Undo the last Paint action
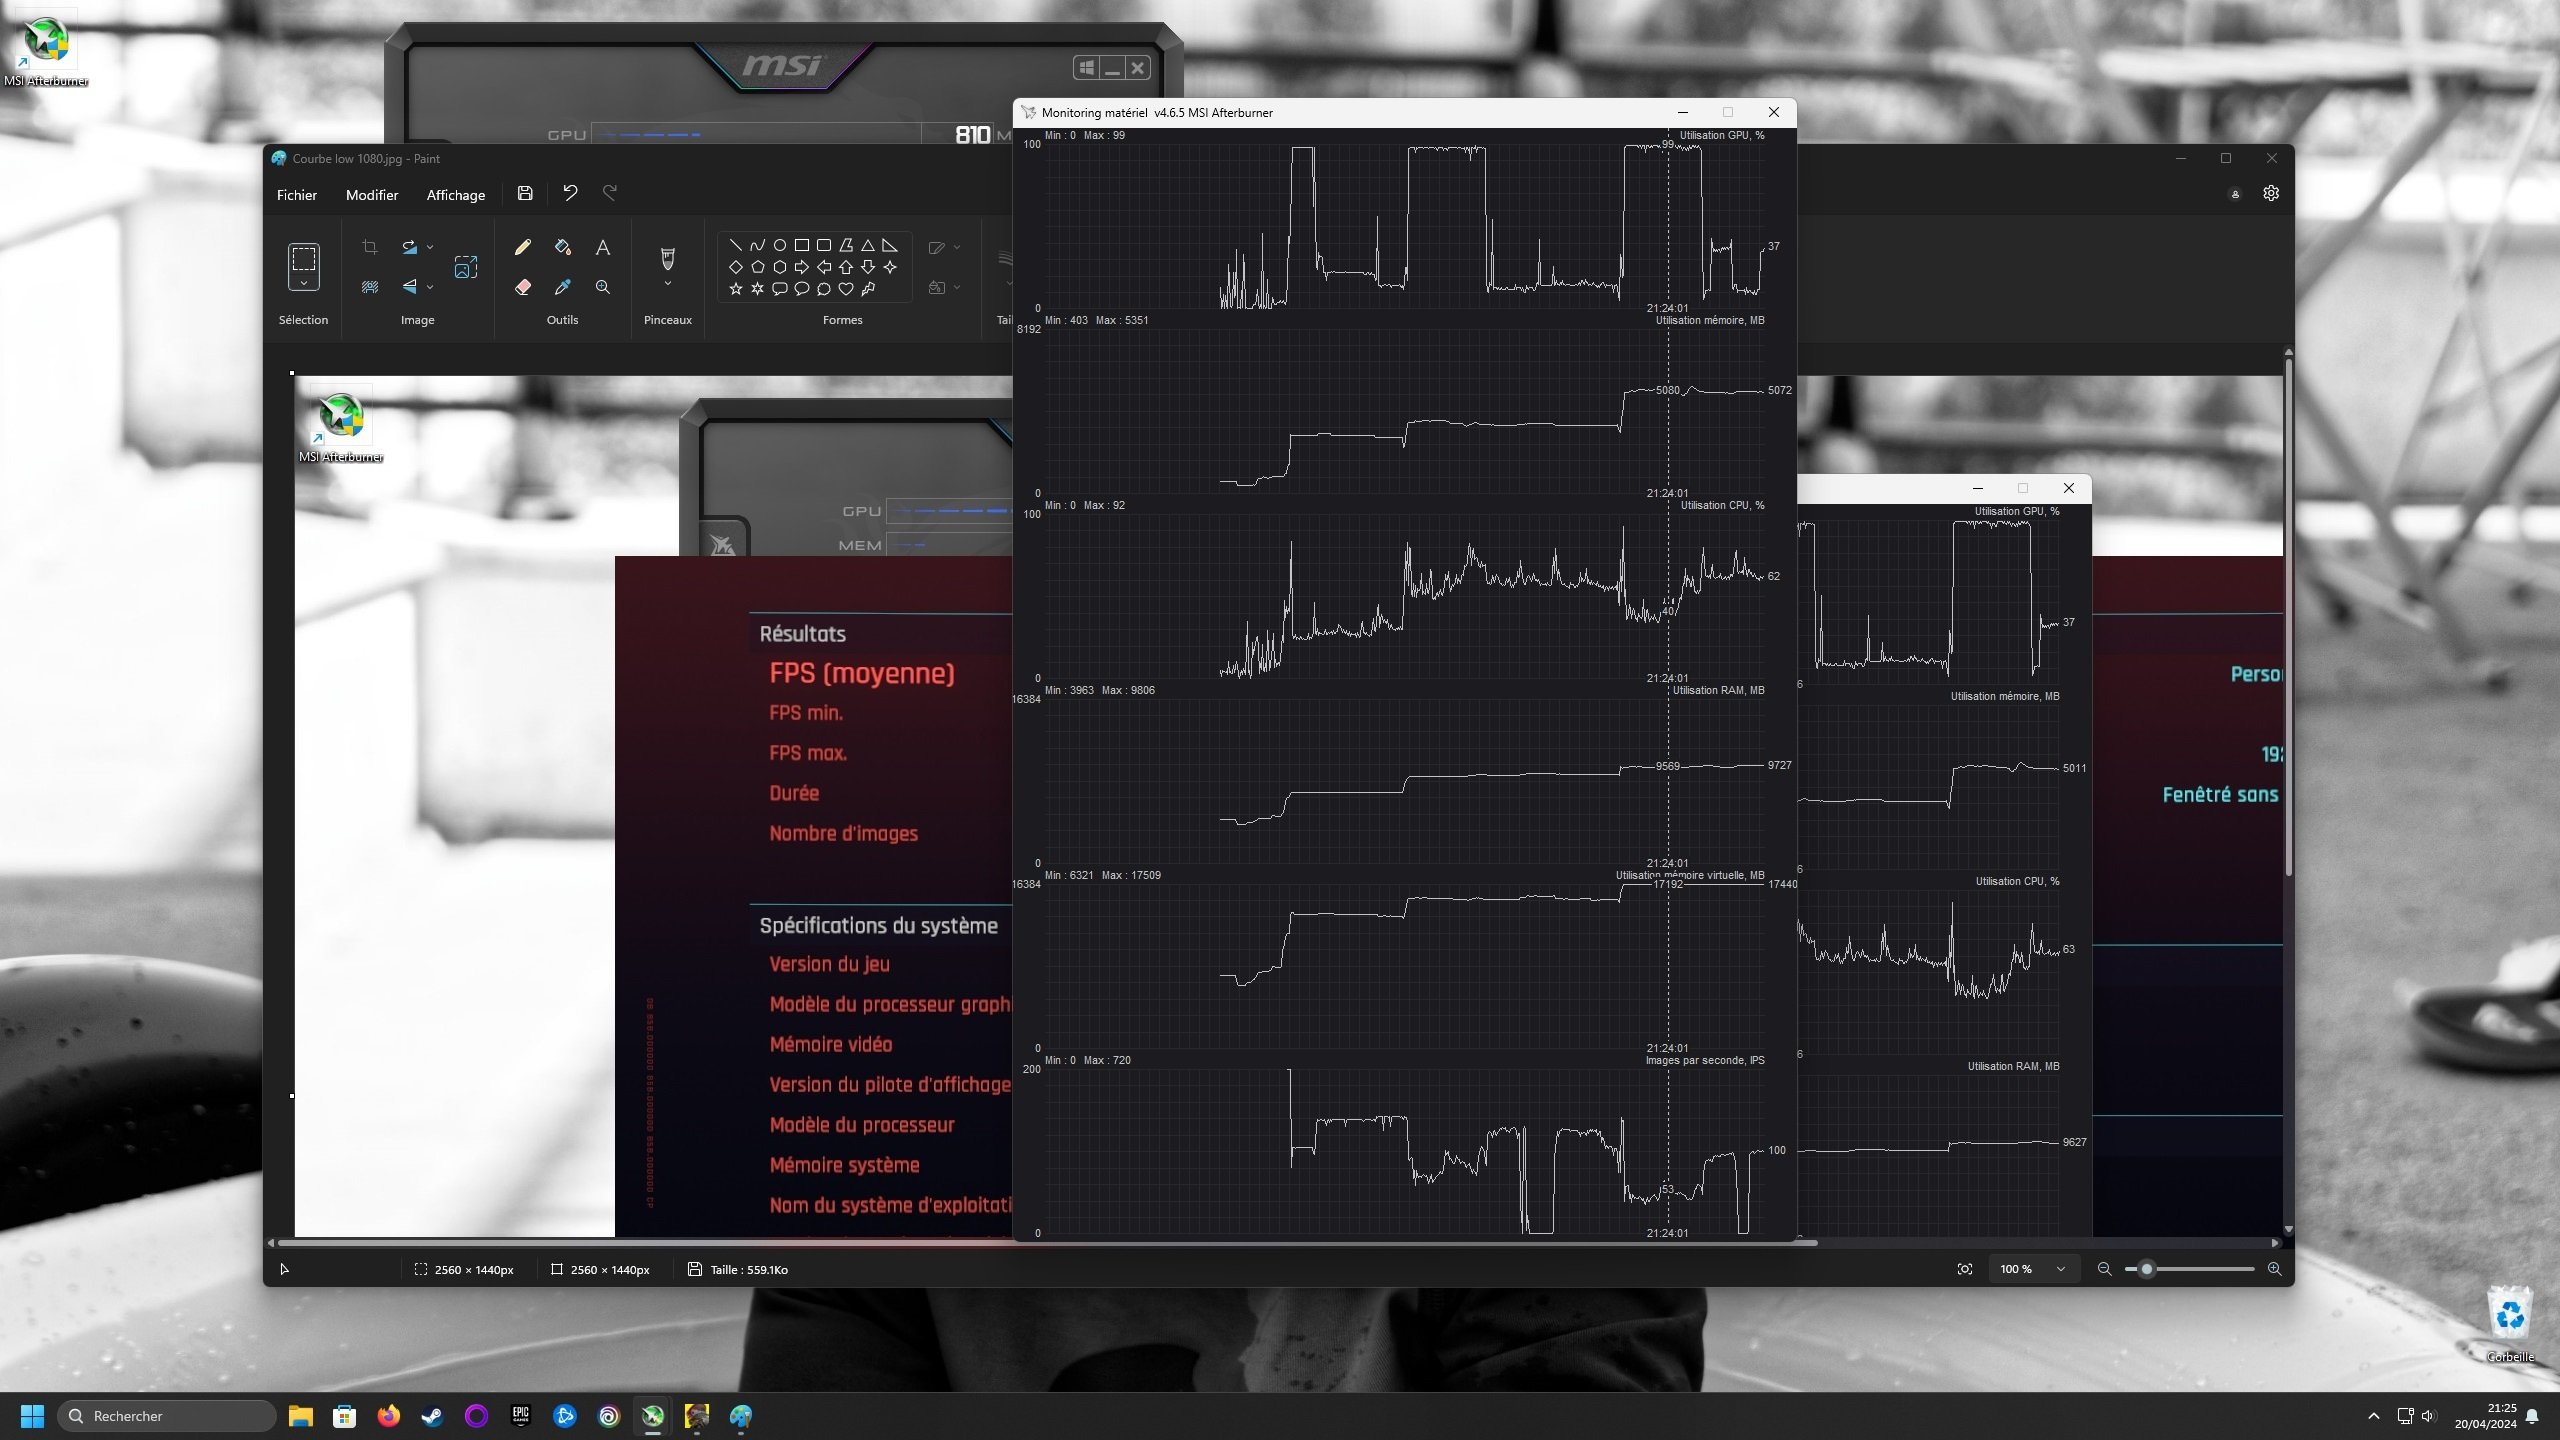Image resolution: width=2560 pixels, height=1440 pixels. pyautogui.click(x=570, y=193)
